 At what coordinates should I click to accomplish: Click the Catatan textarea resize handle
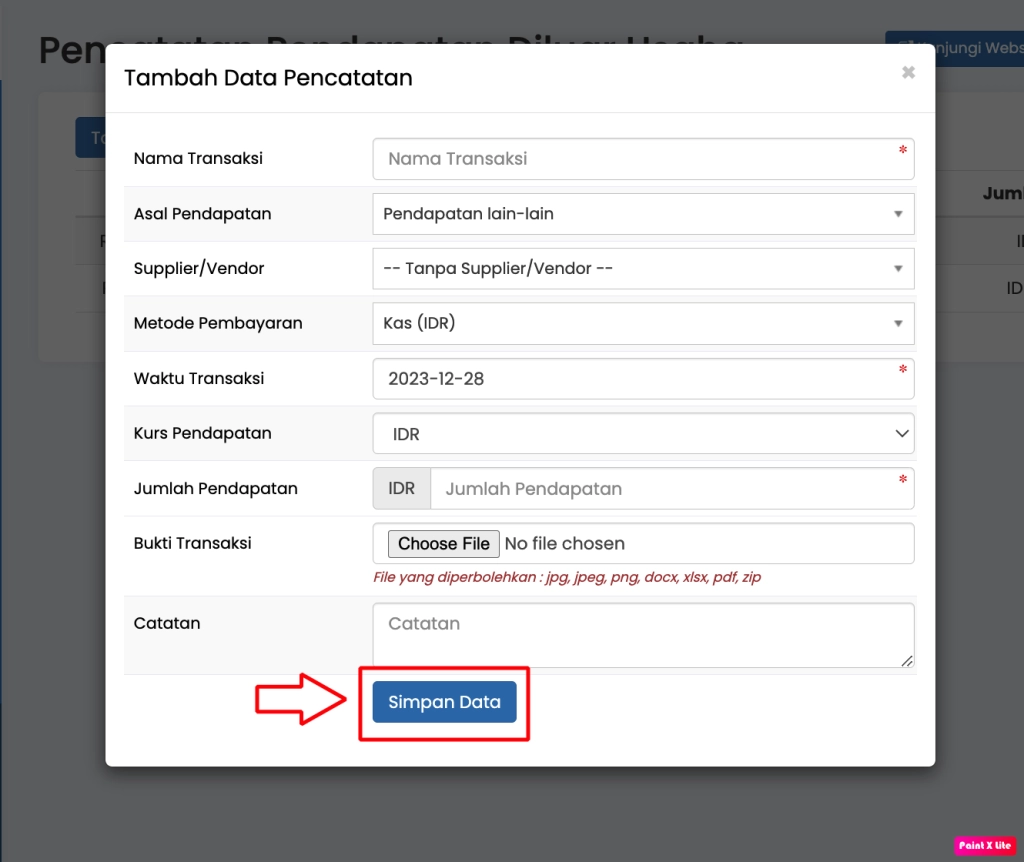907,660
